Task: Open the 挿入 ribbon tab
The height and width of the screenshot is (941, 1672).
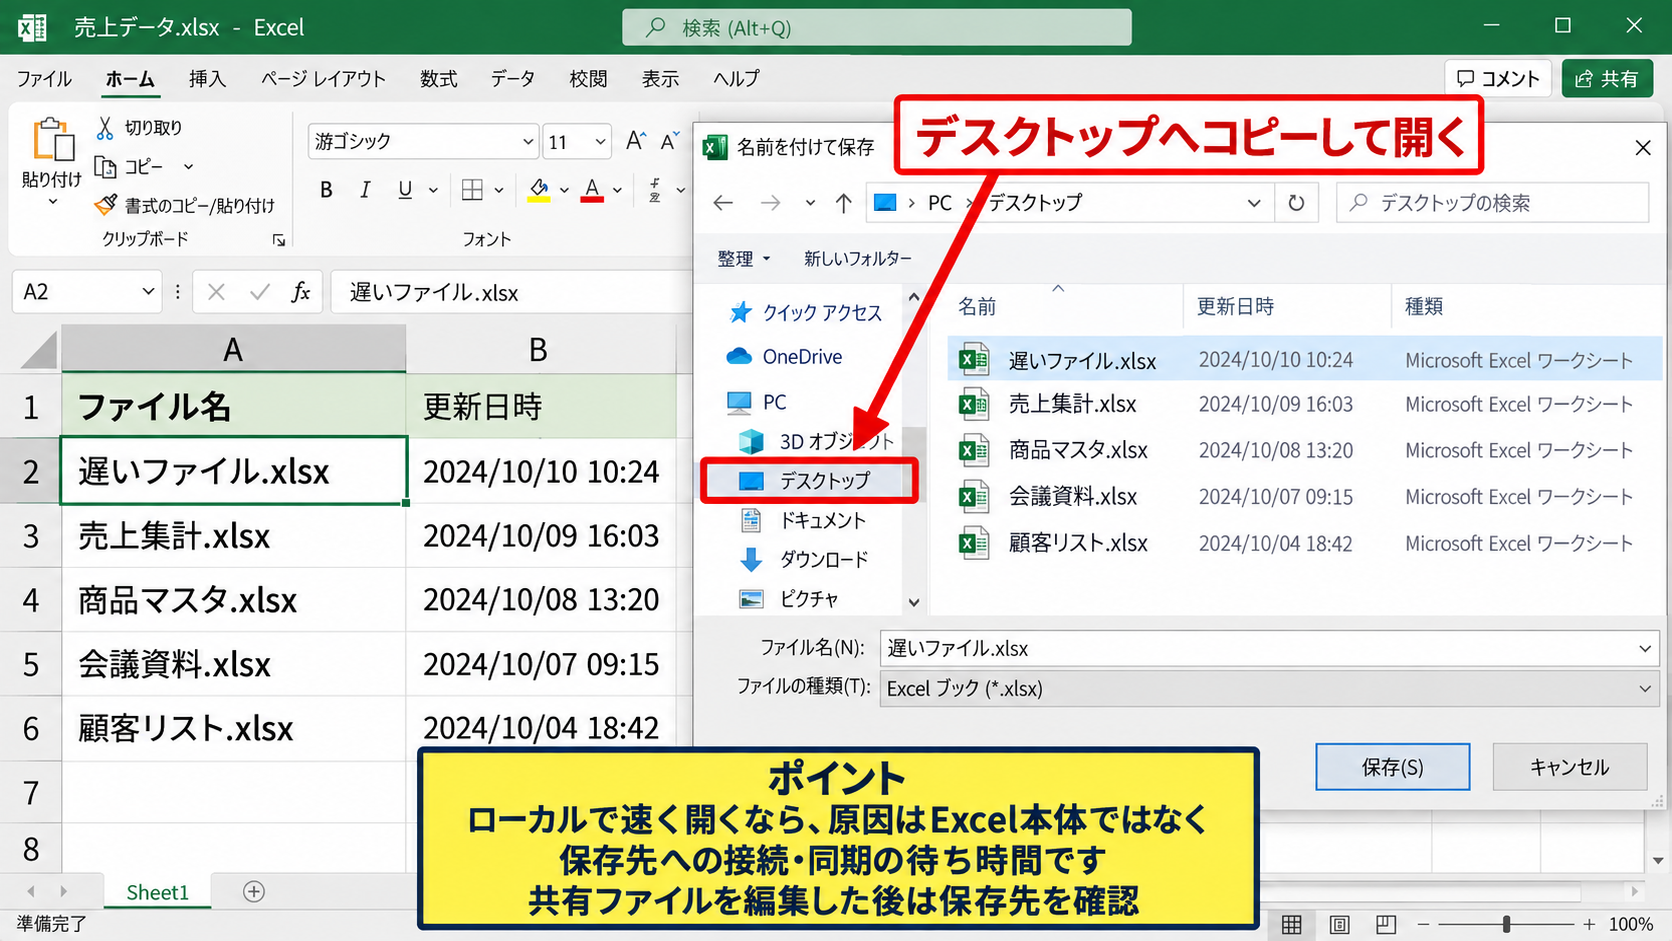Action: coord(207,79)
